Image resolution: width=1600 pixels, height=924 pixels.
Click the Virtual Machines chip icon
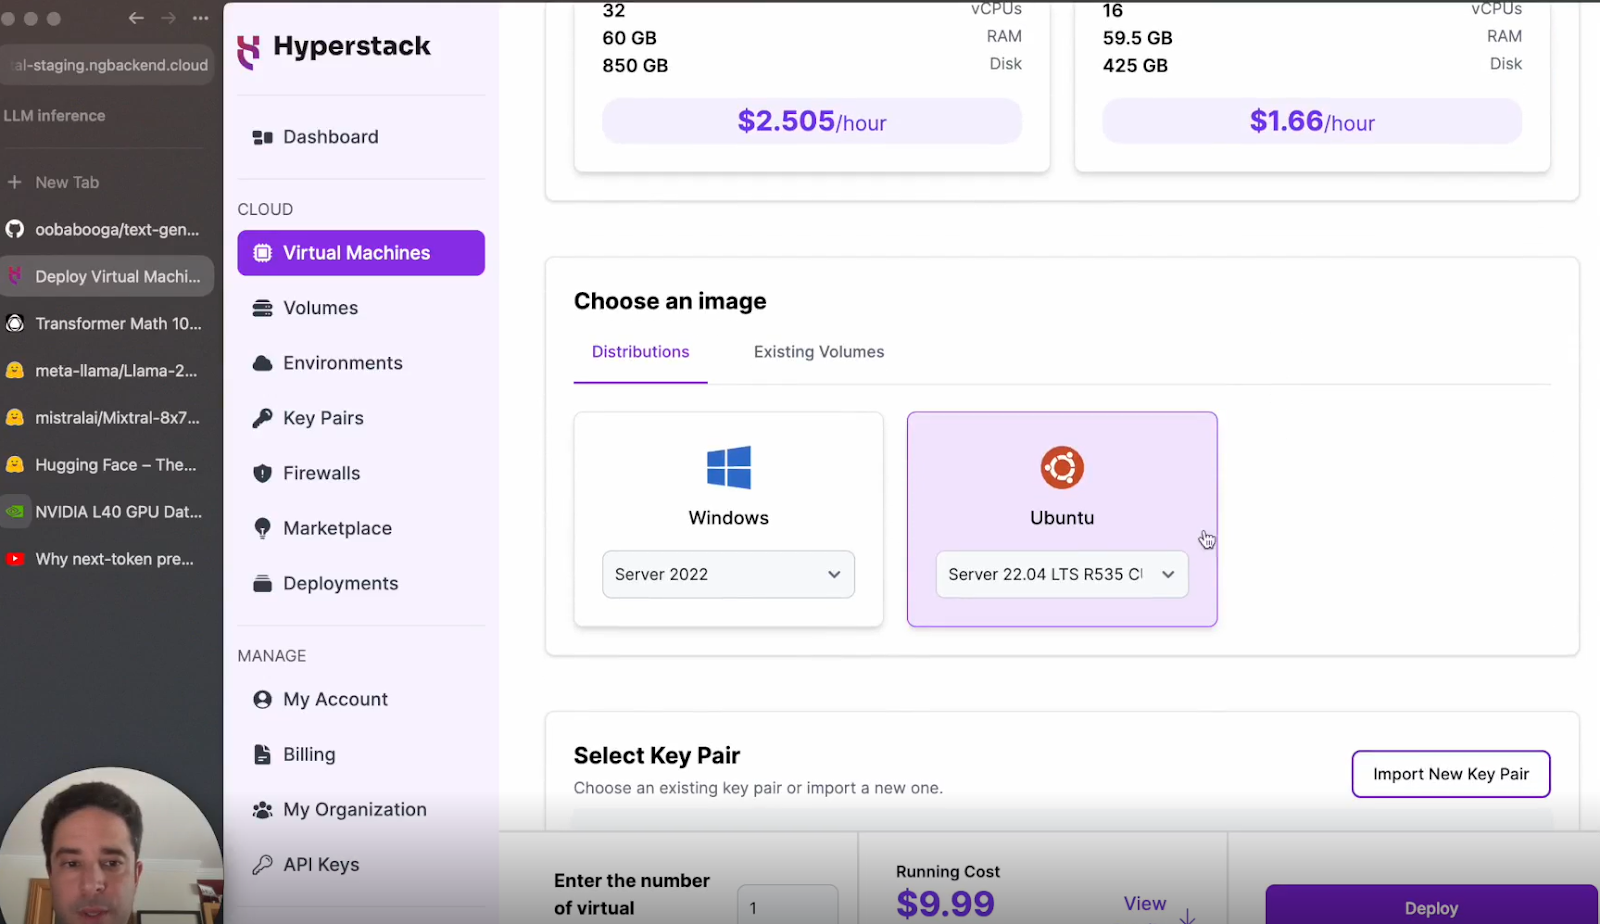click(262, 253)
